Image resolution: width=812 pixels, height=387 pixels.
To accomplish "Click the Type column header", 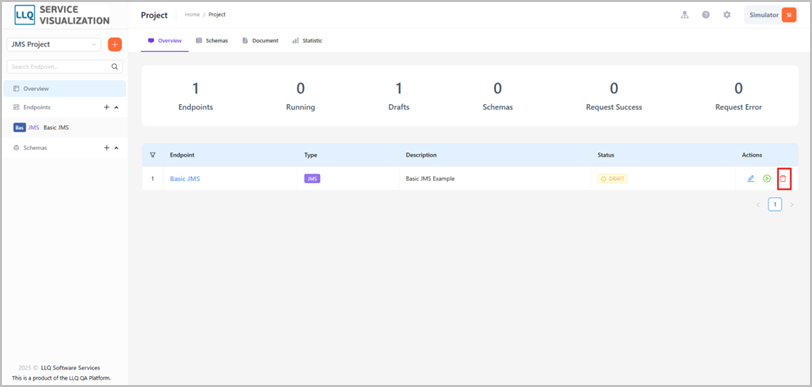I will (311, 155).
